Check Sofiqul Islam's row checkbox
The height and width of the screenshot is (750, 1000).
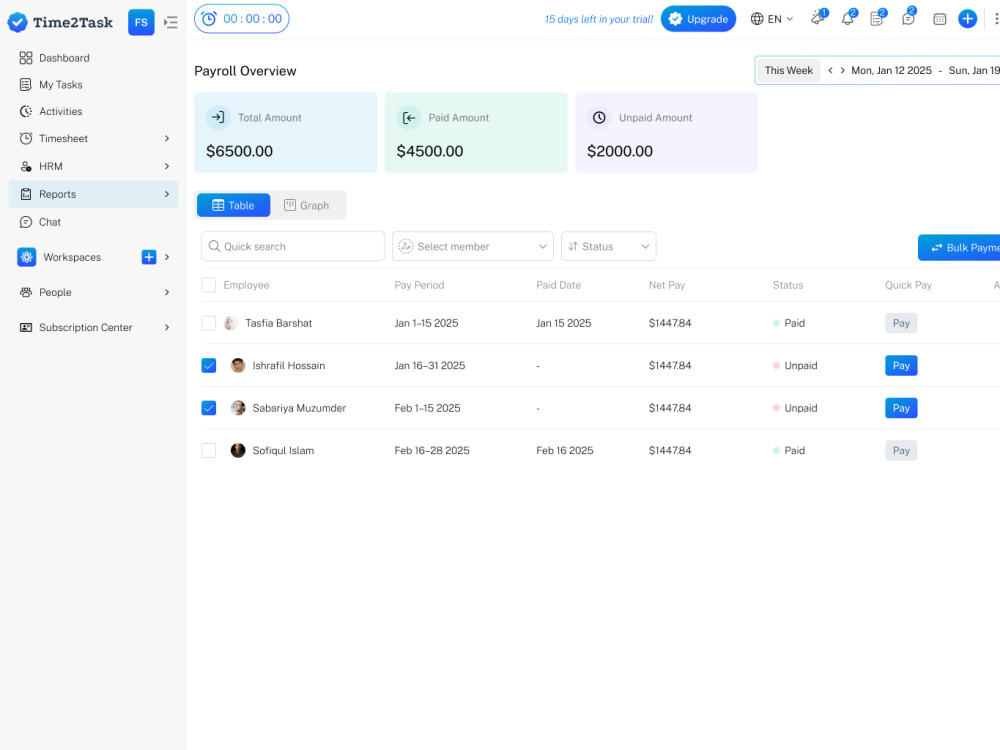[x=209, y=450]
